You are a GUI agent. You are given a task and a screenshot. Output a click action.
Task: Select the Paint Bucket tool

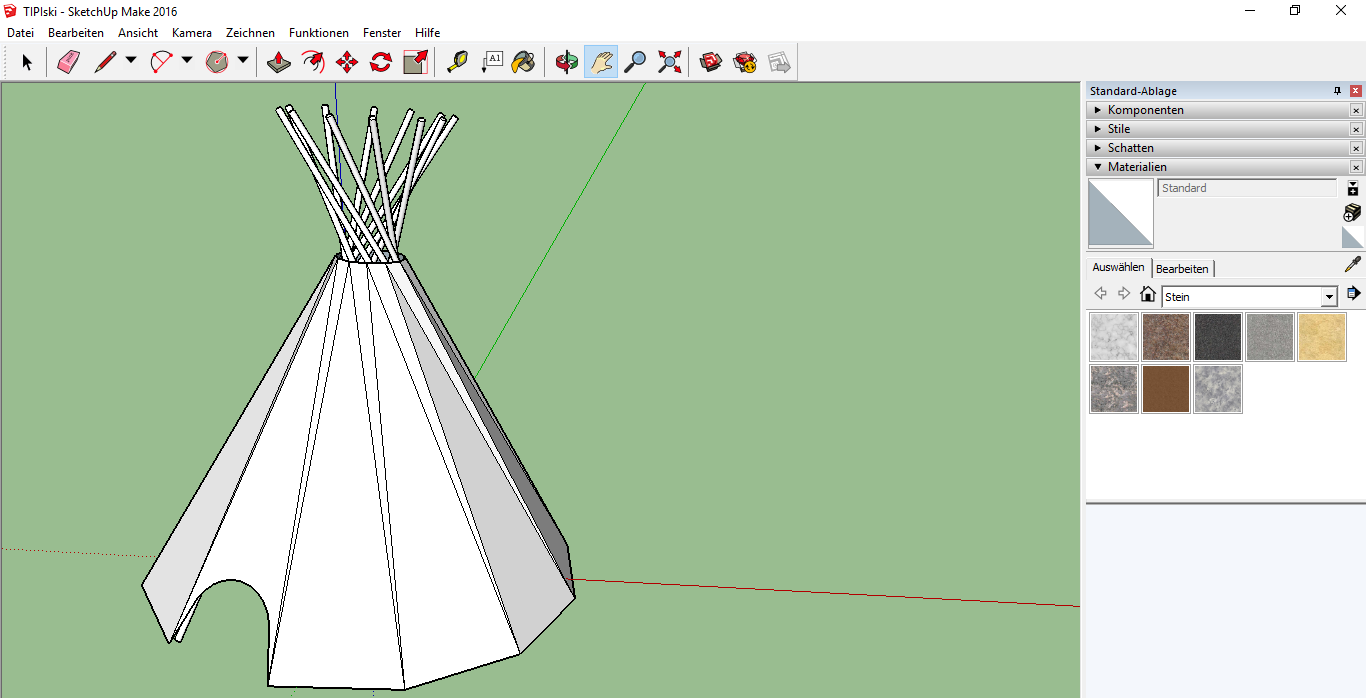coord(523,63)
